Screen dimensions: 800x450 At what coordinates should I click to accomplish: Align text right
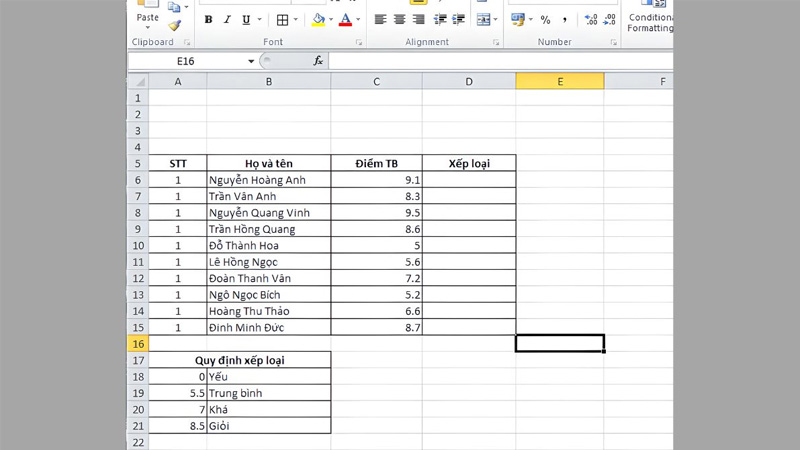tap(418, 19)
